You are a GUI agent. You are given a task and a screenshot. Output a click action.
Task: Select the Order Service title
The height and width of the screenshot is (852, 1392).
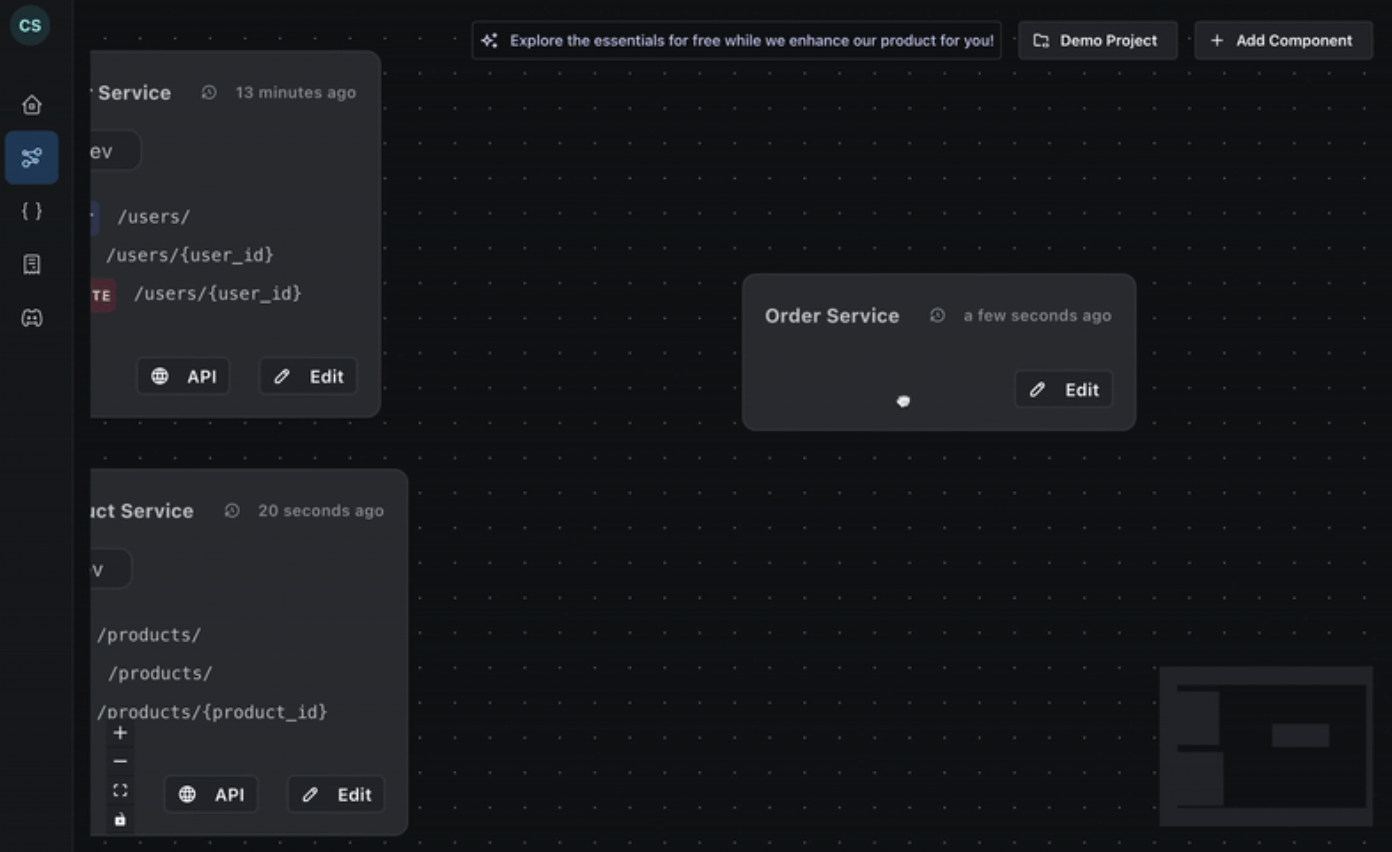pos(832,316)
